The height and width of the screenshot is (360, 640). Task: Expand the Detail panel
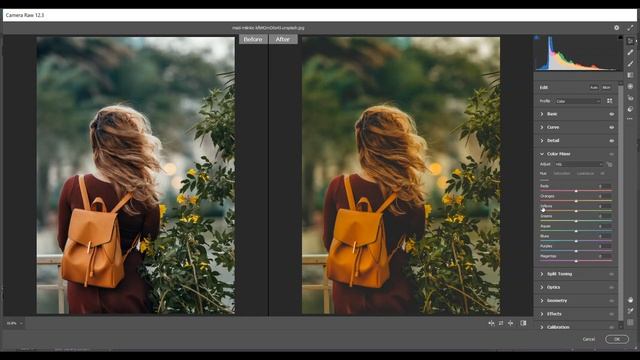coord(542,140)
